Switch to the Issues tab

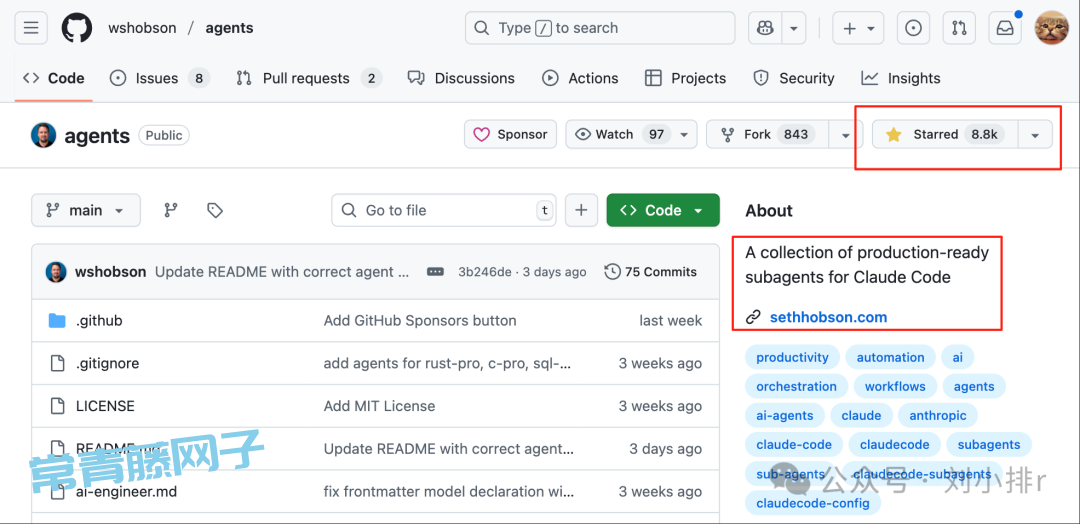(x=160, y=78)
